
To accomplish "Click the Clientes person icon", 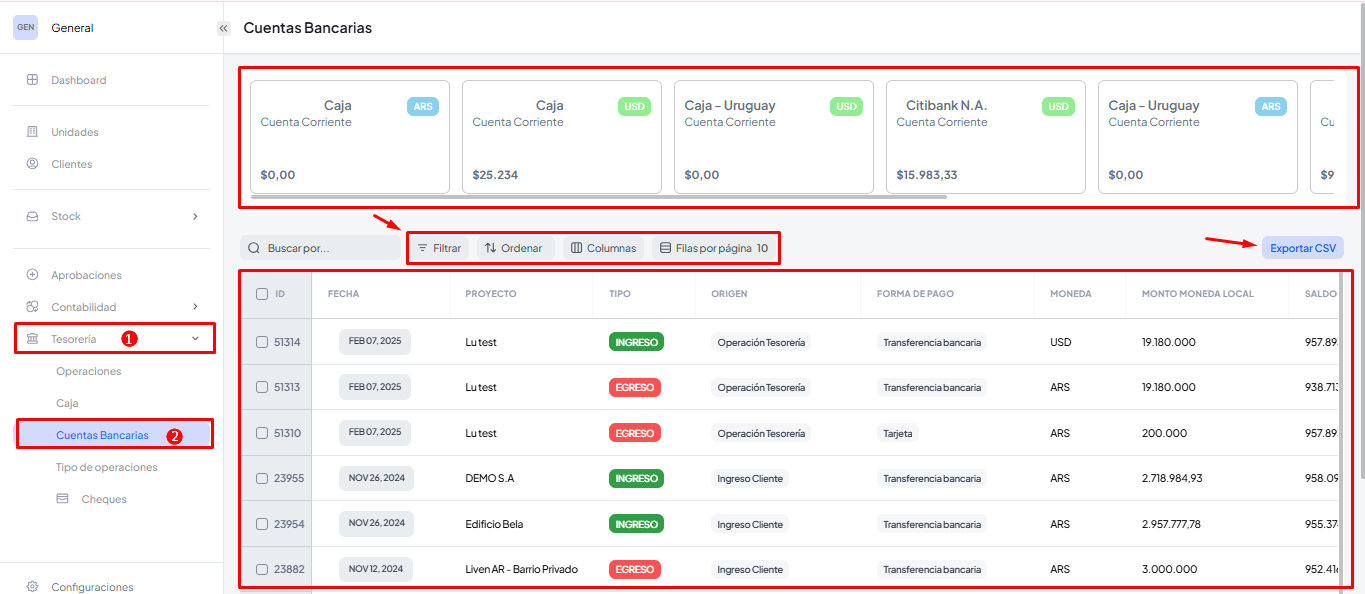I will click(32, 164).
